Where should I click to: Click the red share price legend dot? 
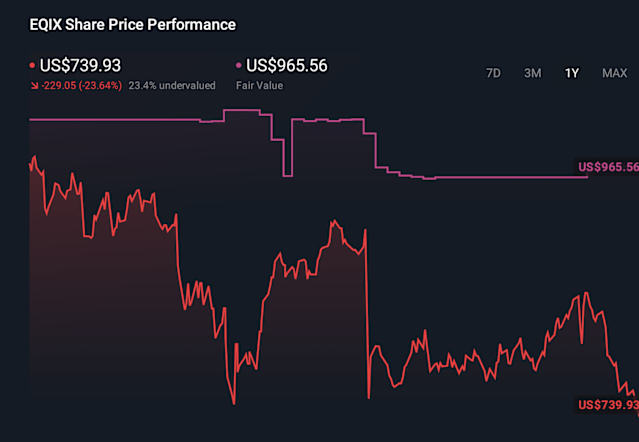click(32, 66)
